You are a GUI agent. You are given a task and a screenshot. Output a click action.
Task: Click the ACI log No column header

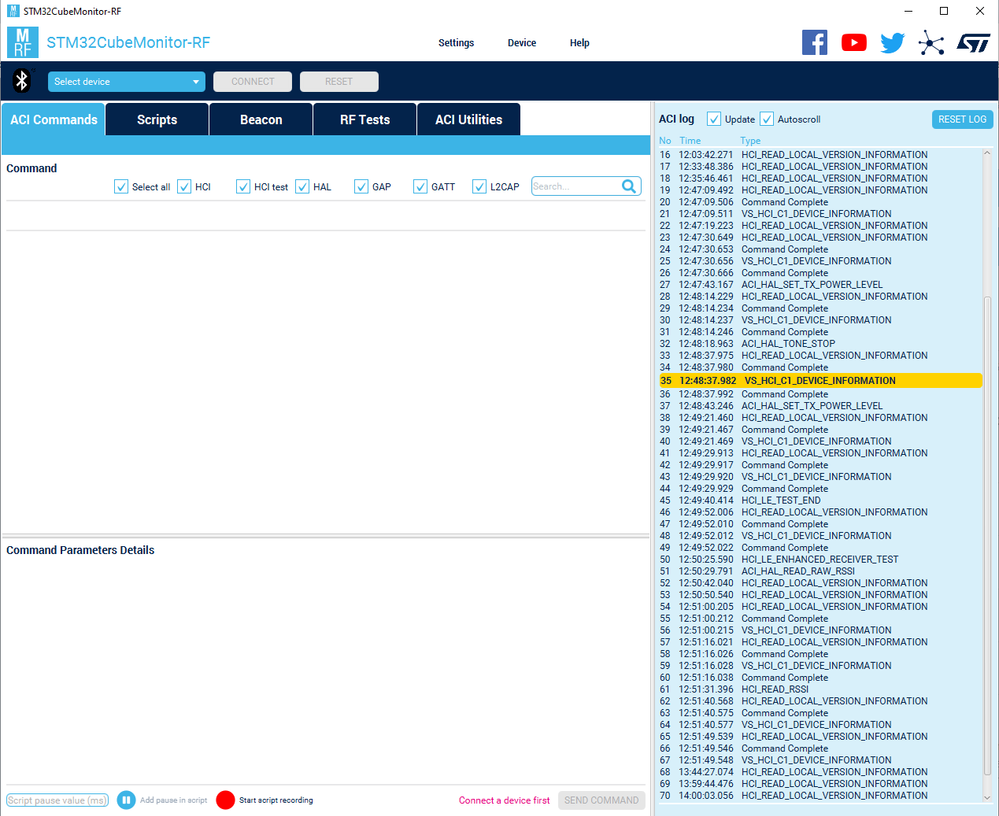[665, 140]
